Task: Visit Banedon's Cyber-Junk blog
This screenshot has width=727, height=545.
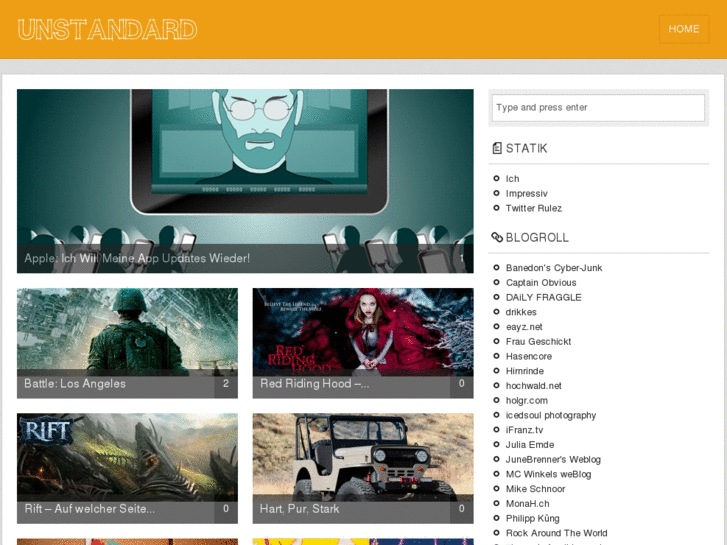Action: (x=554, y=268)
